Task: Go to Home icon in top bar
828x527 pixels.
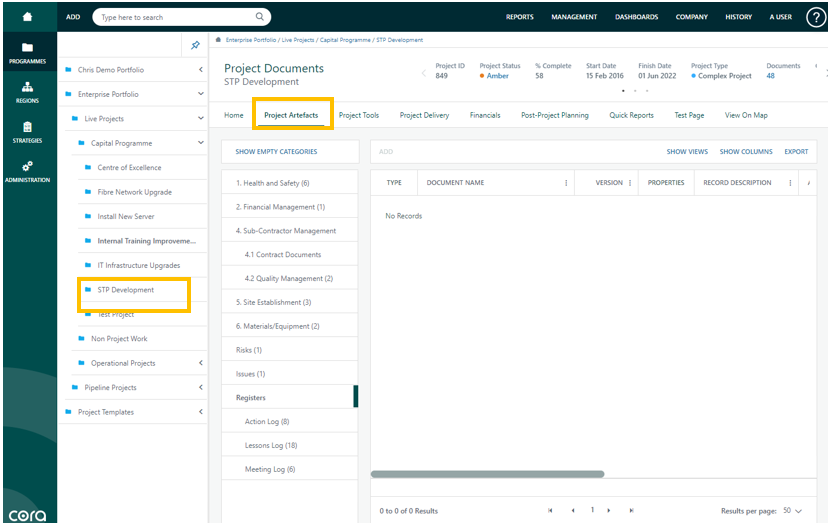Action: click(x=27, y=17)
